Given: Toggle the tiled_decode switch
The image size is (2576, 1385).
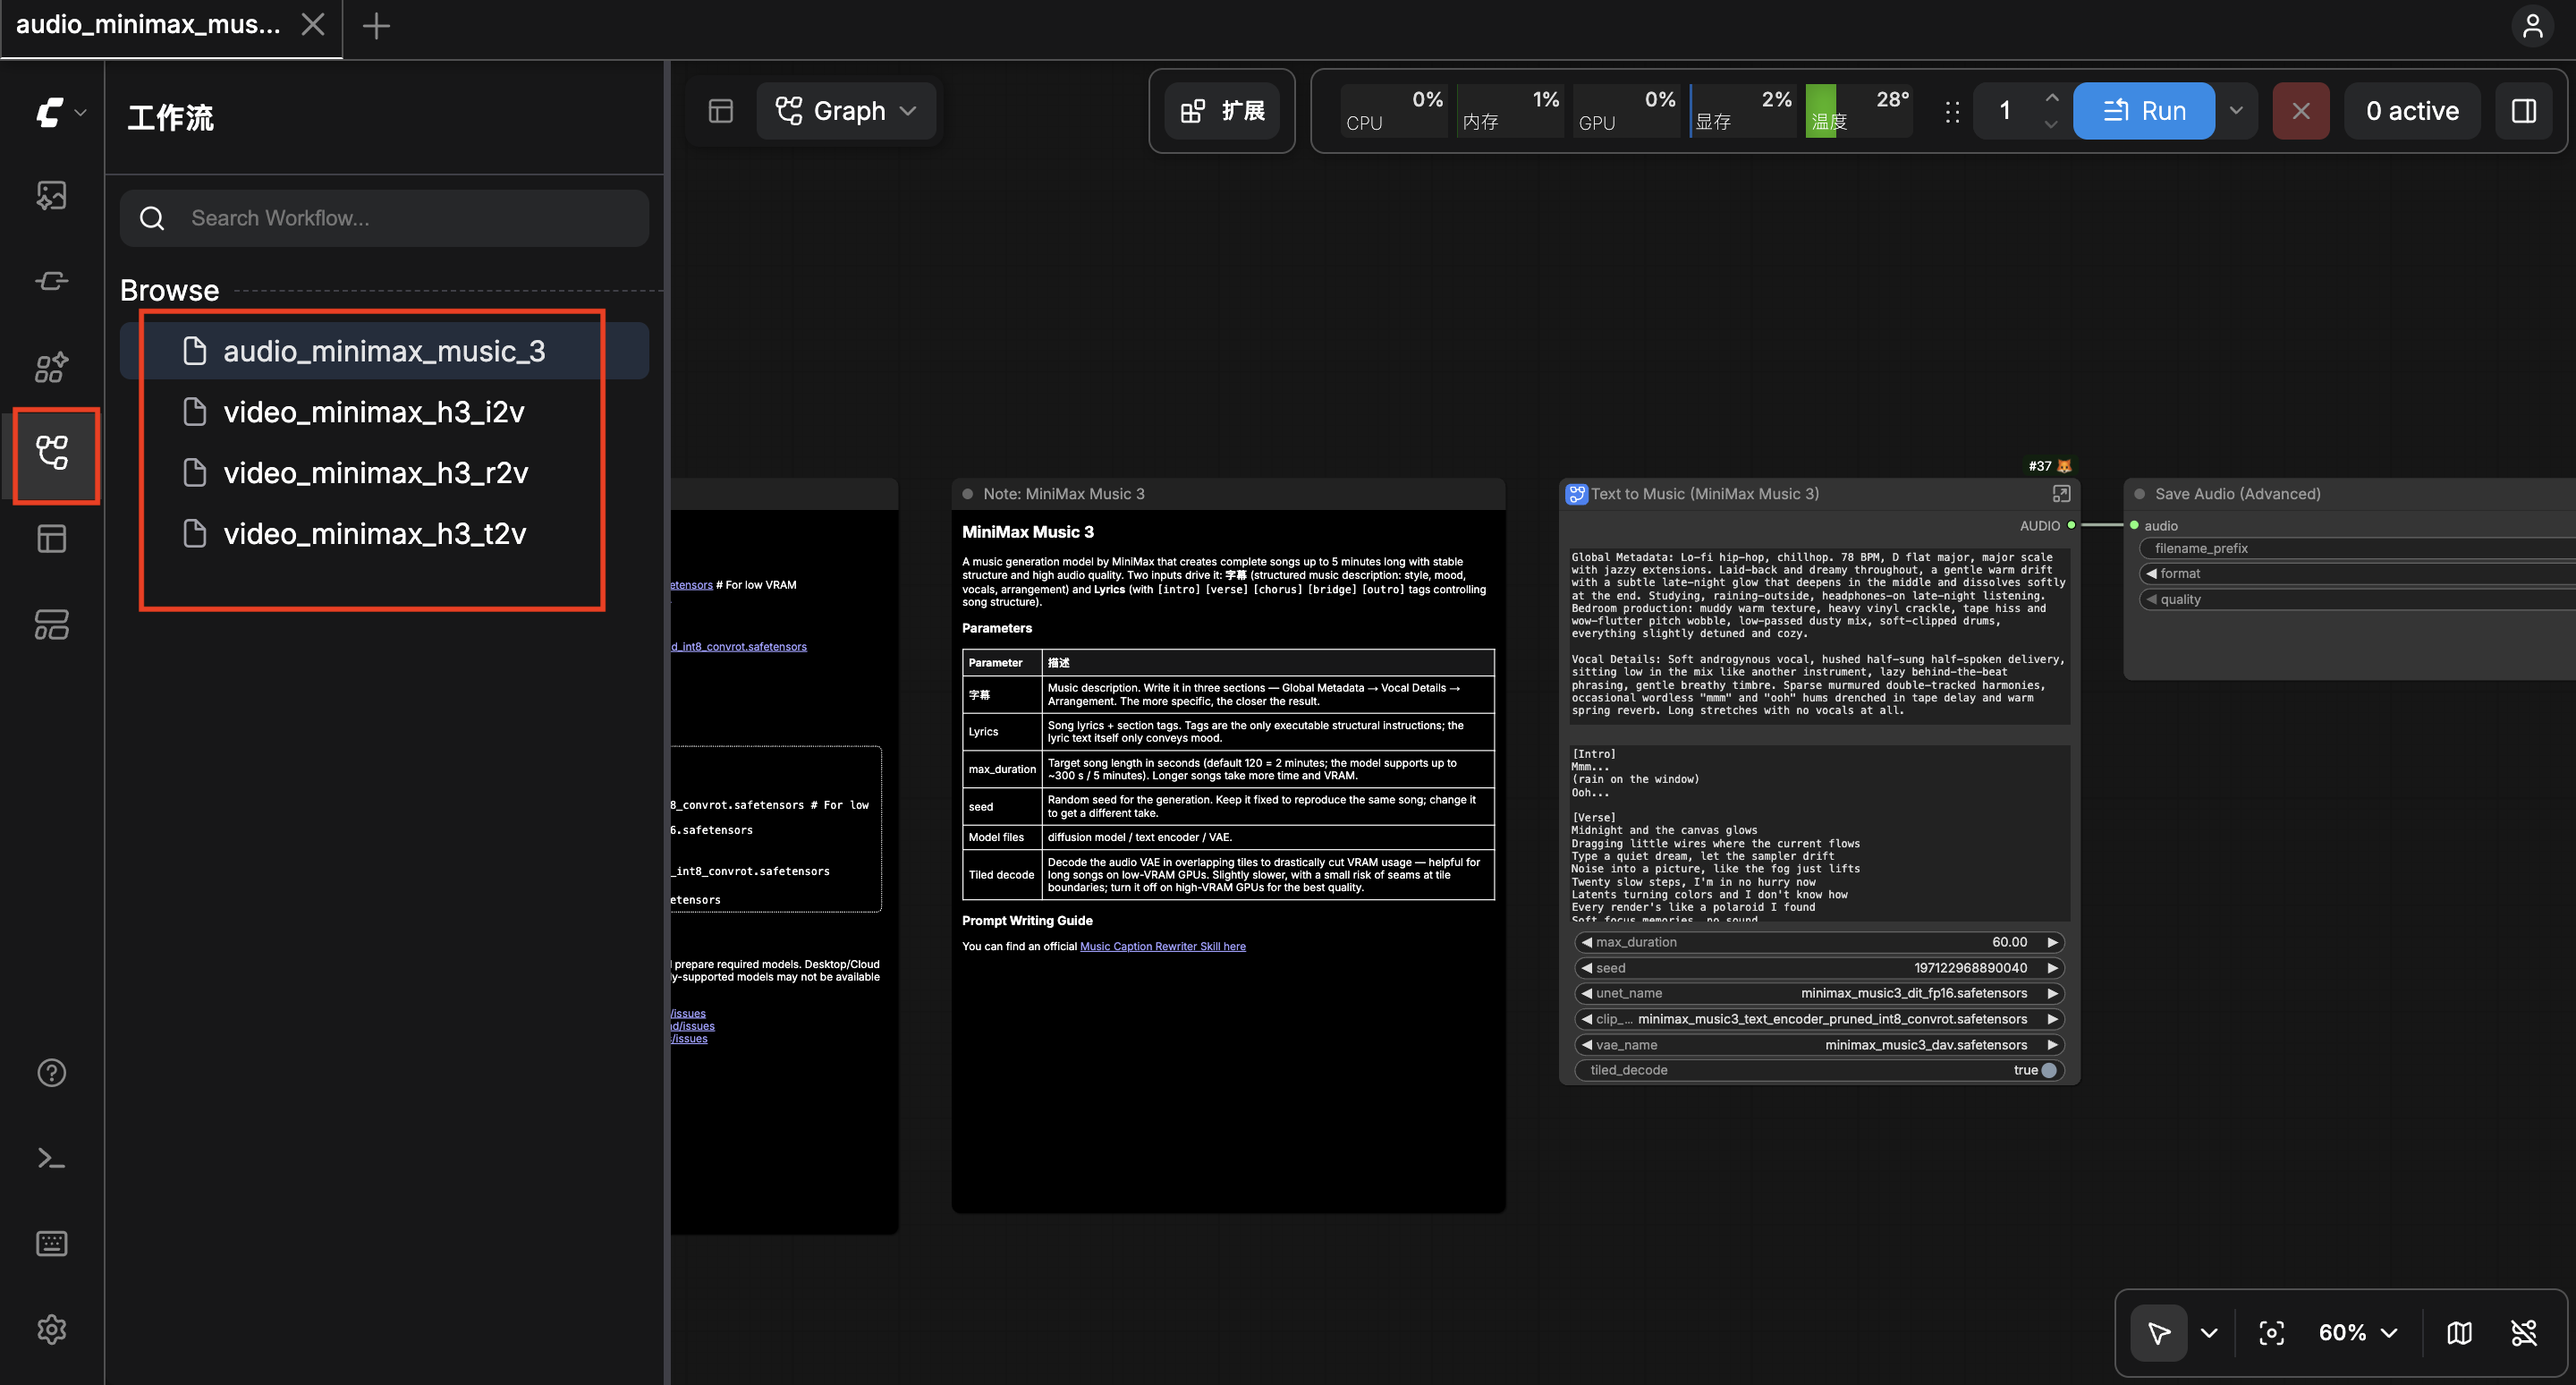Looking at the screenshot, I should pos(2049,1070).
